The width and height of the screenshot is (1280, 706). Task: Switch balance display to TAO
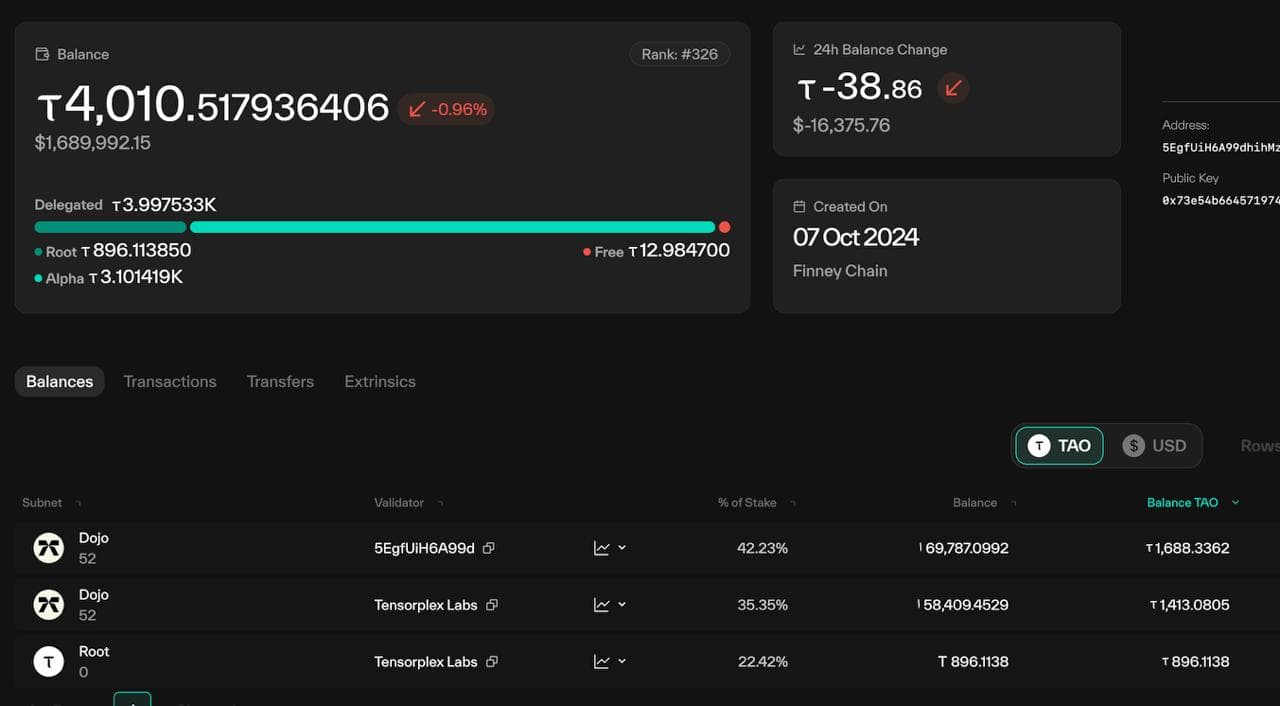1059,446
